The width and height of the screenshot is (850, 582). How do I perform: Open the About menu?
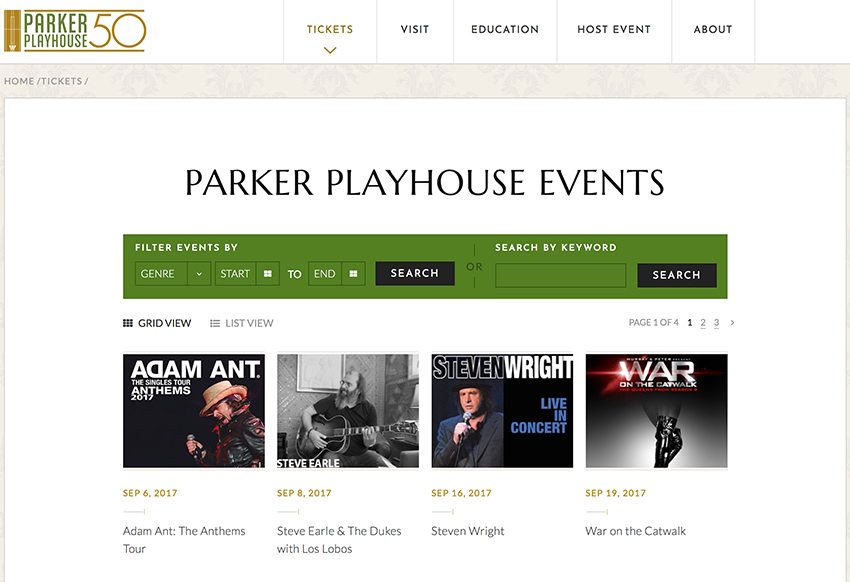(713, 30)
